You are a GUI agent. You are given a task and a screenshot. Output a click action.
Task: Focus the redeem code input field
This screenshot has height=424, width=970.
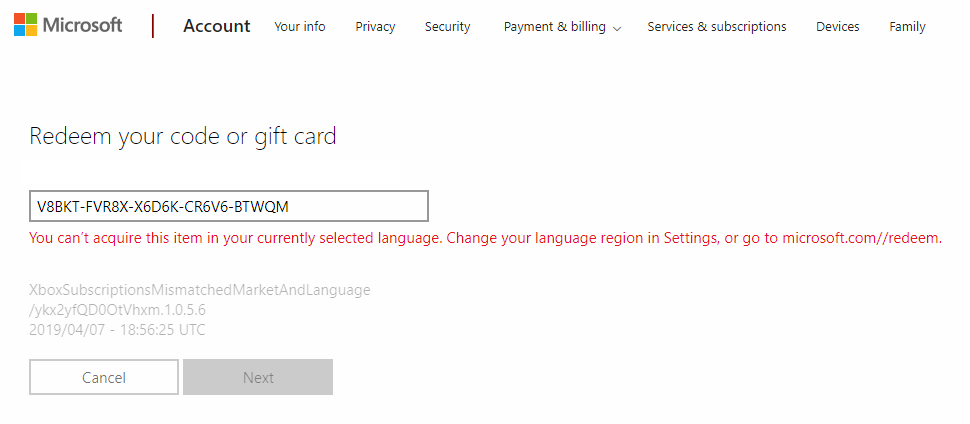229,206
